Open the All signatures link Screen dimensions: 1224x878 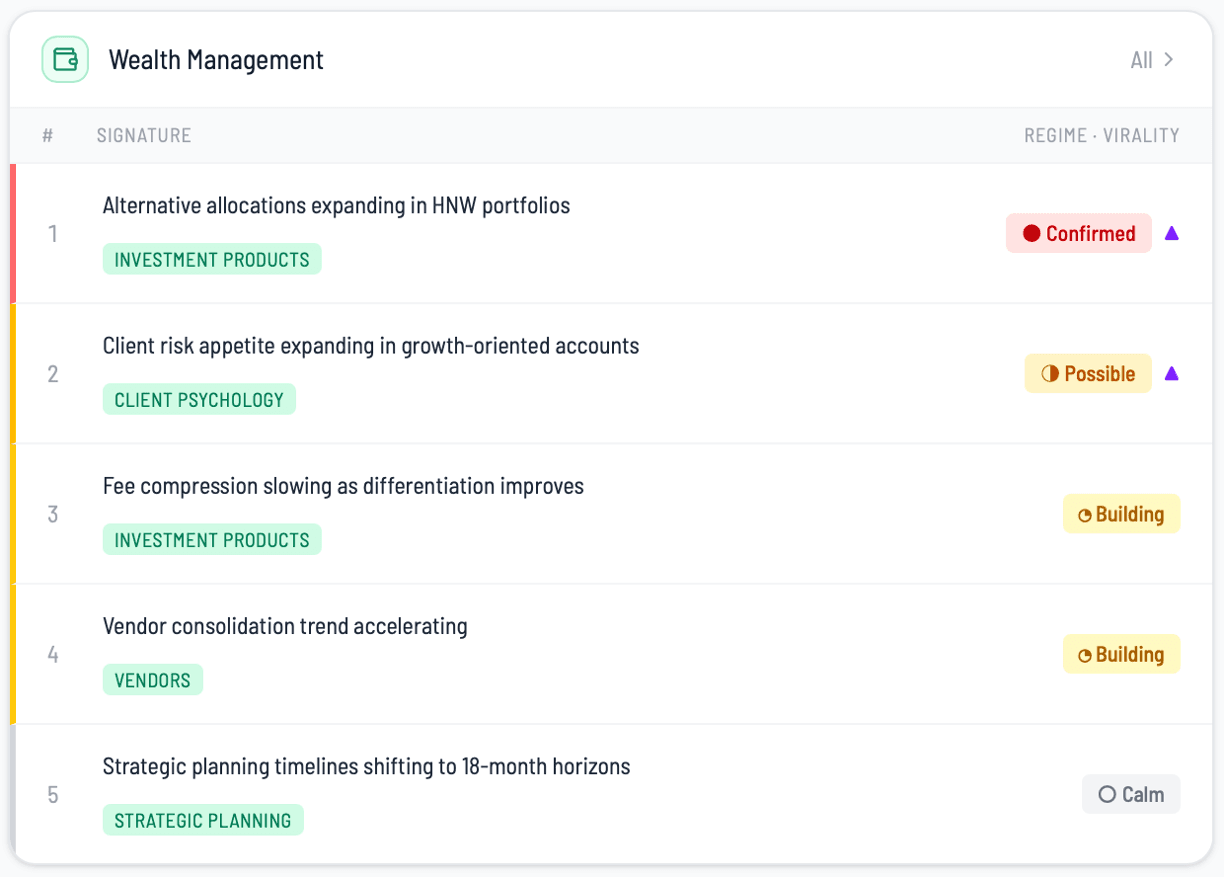pyautogui.click(x=1152, y=60)
